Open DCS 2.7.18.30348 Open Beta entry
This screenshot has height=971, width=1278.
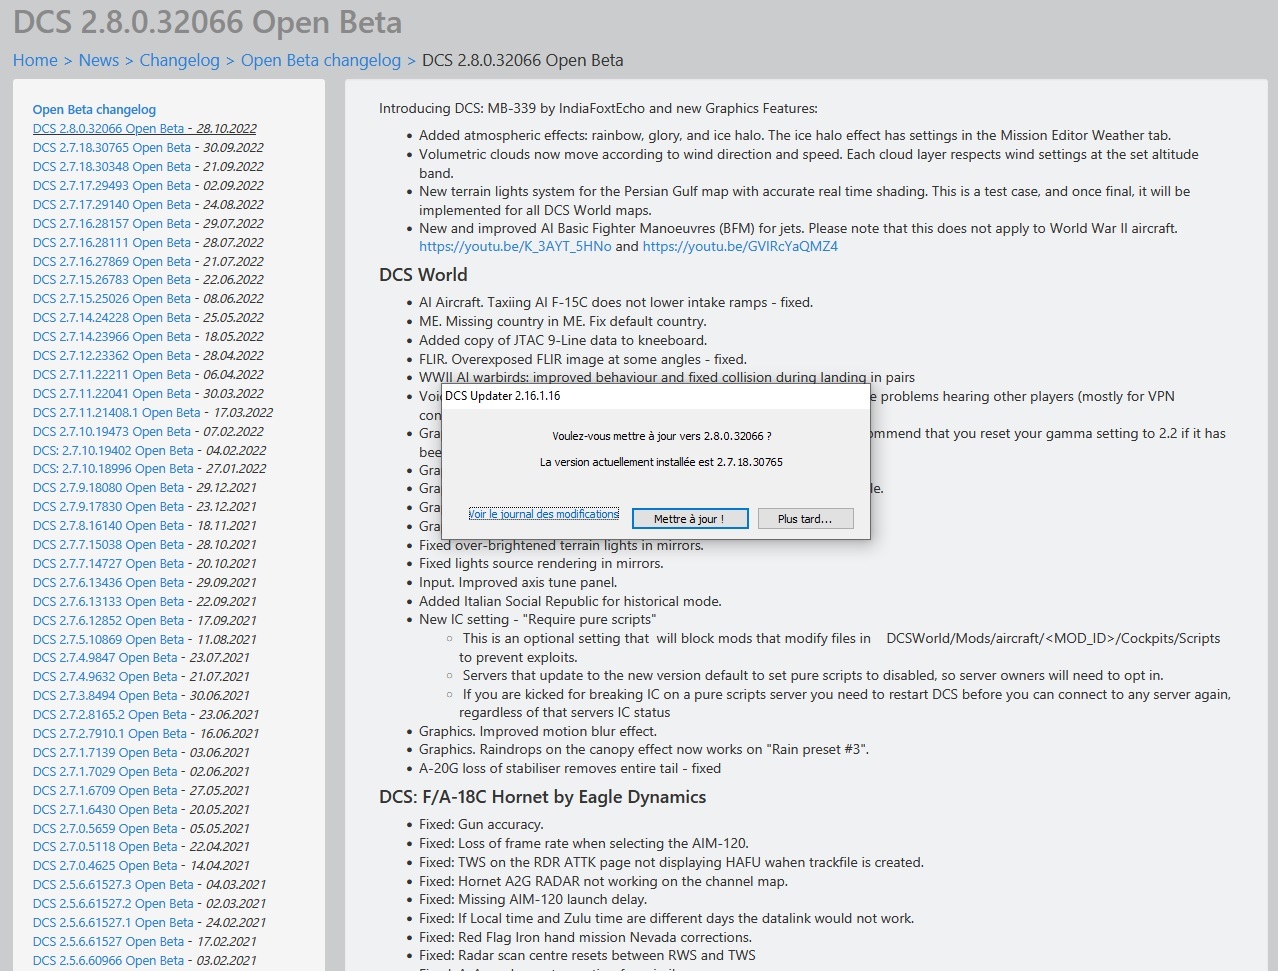pyautogui.click(x=111, y=166)
